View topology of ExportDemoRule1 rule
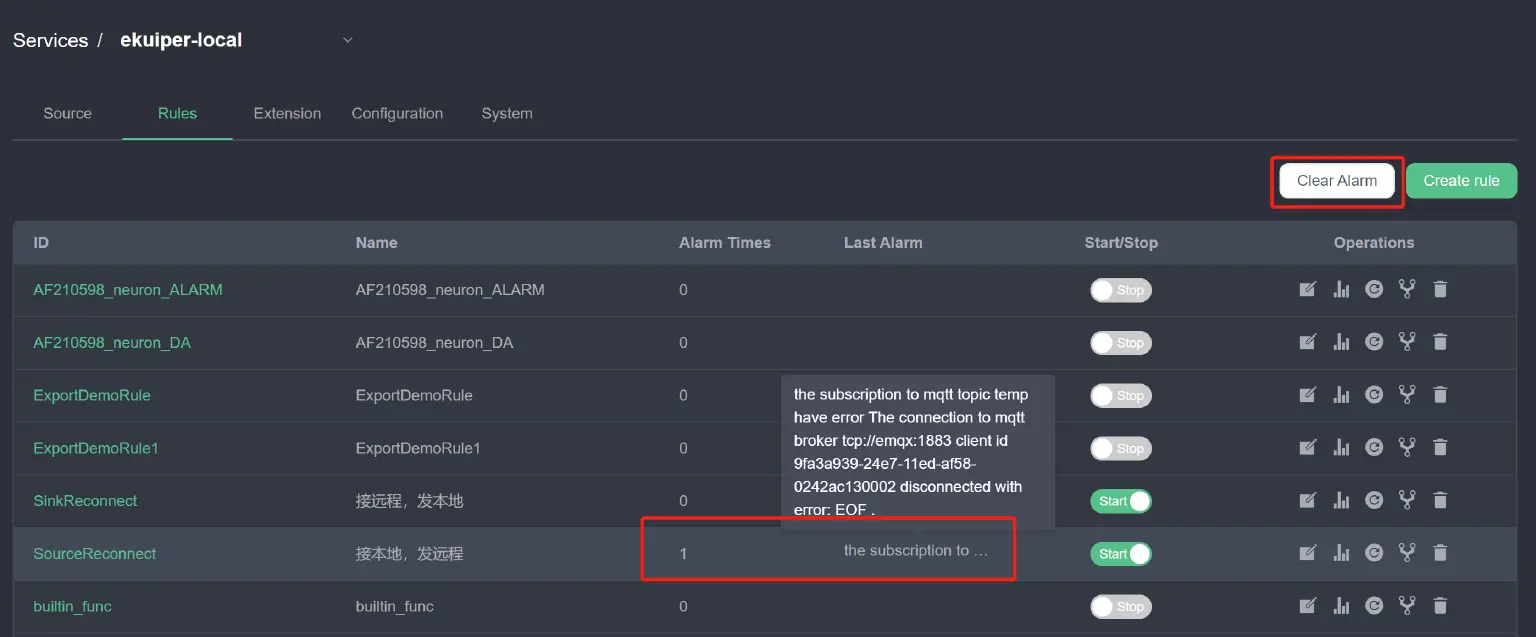Screen dimensions: 1536x637 click(1407, 448)
